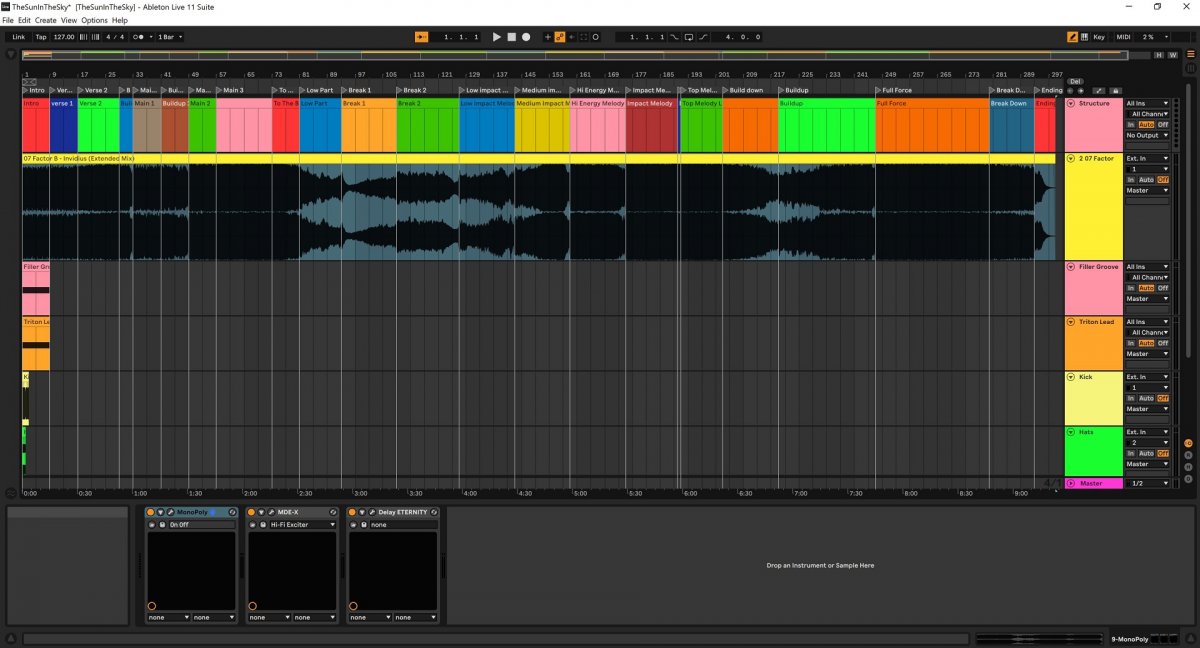The width and height of the screenshot is (1200, 648).
Task: Click the Play button in transport
Action: pos(497,37)
